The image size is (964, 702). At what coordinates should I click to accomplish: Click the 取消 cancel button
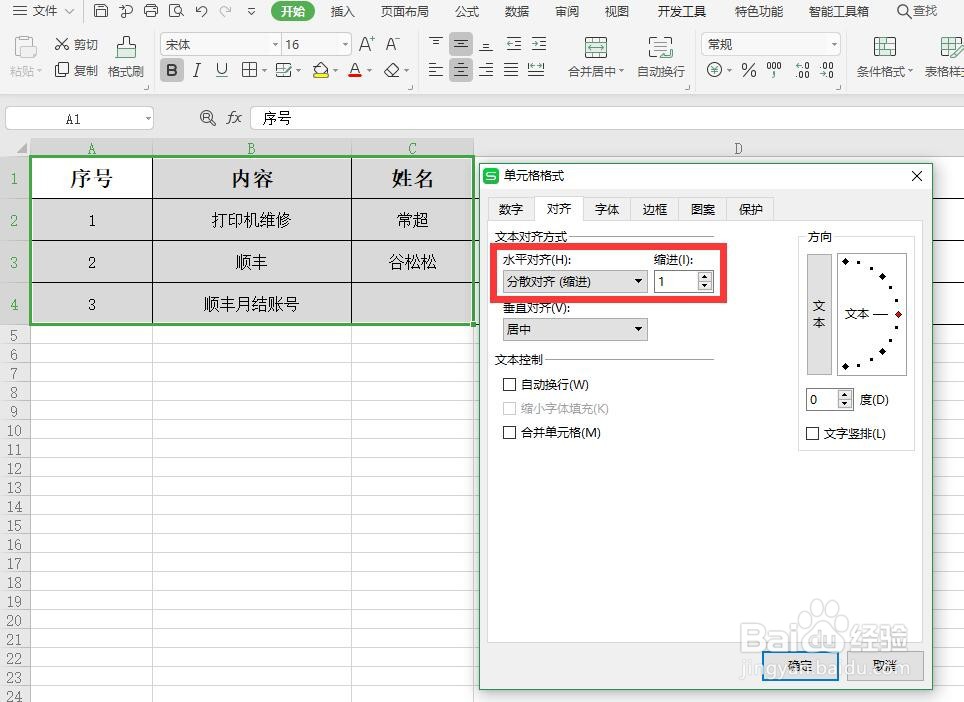point(884,665)
